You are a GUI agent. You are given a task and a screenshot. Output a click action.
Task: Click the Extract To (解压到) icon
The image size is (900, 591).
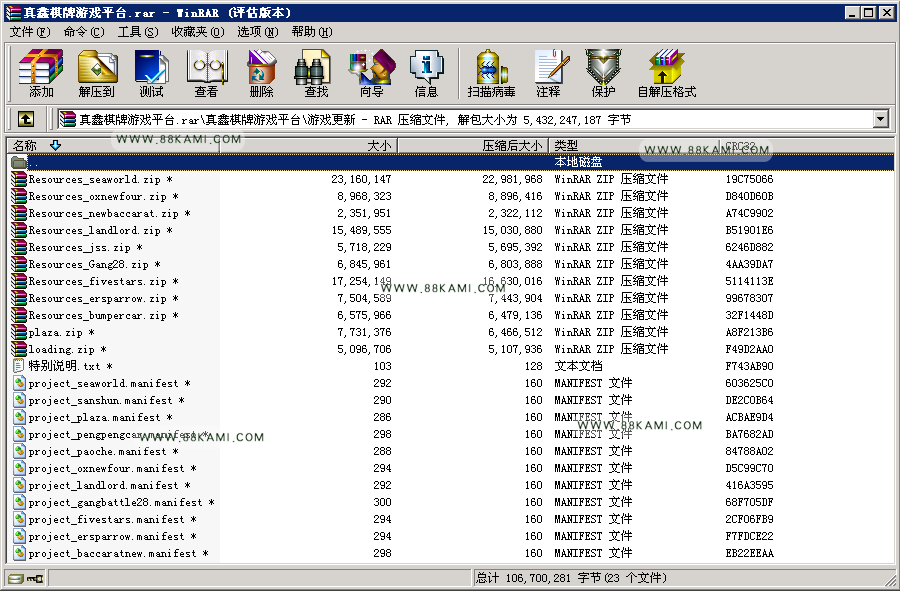(x=96, y=73)
